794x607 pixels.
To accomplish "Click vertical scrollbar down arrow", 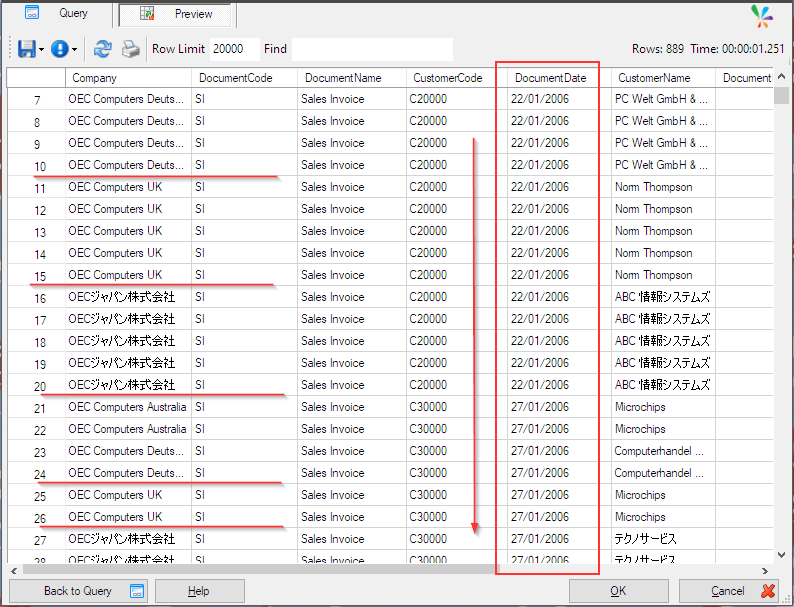I will [x=781, y=555].
